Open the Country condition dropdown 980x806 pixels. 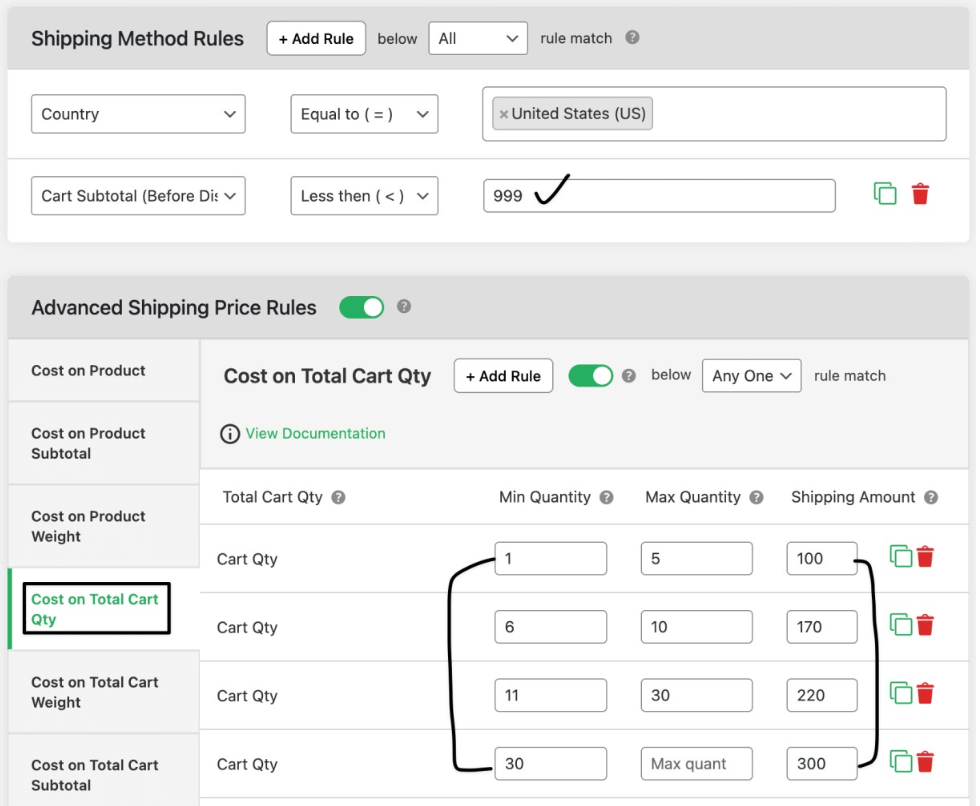coord(138,114)
